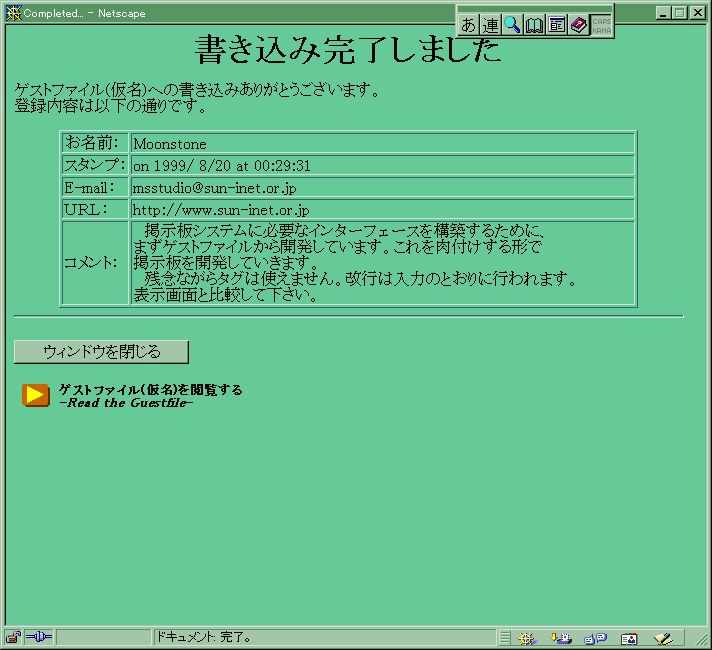
Task: Open the Newsgroups component icon
Action: pos(595,638)
